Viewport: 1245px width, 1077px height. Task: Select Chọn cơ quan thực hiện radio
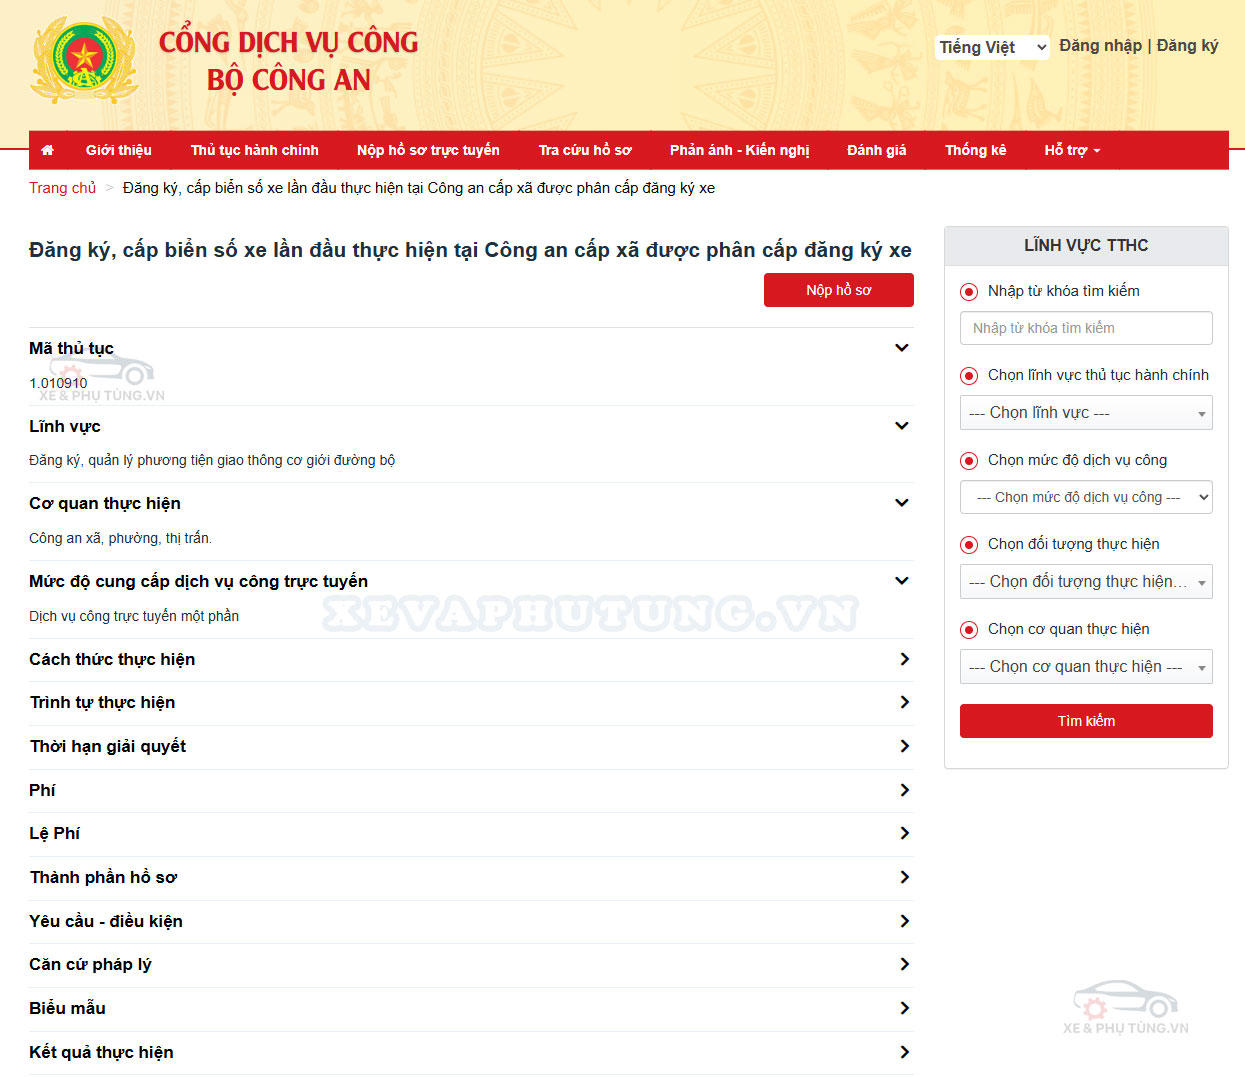[968, 630]
